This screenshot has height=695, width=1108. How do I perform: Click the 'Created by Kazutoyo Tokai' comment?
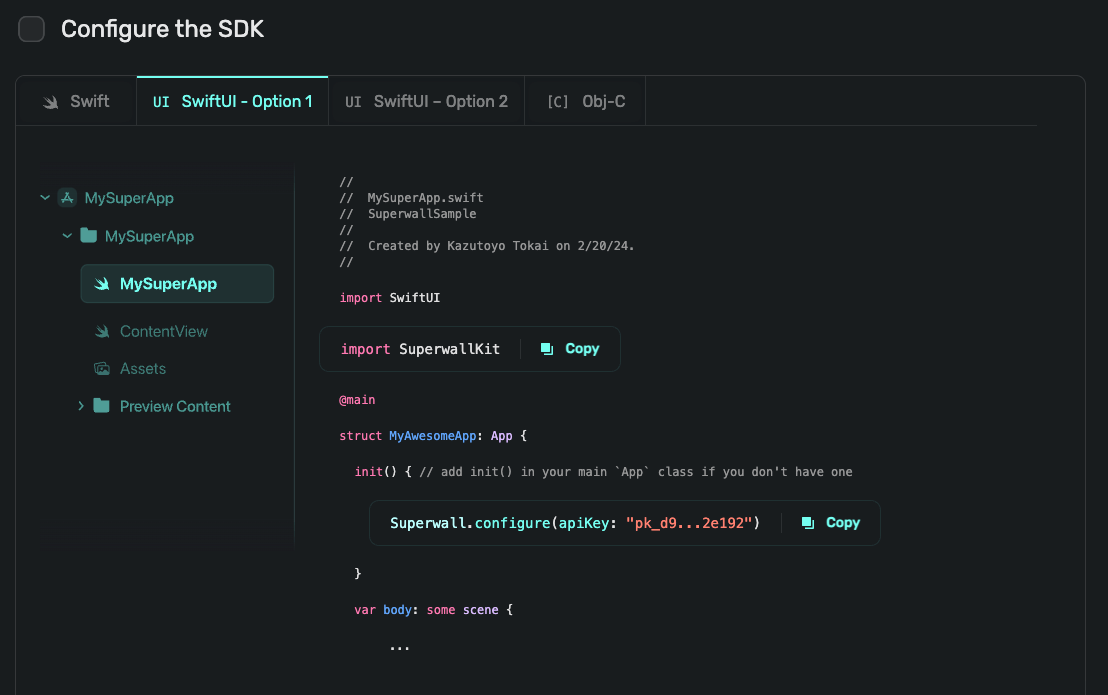point(487,246)
